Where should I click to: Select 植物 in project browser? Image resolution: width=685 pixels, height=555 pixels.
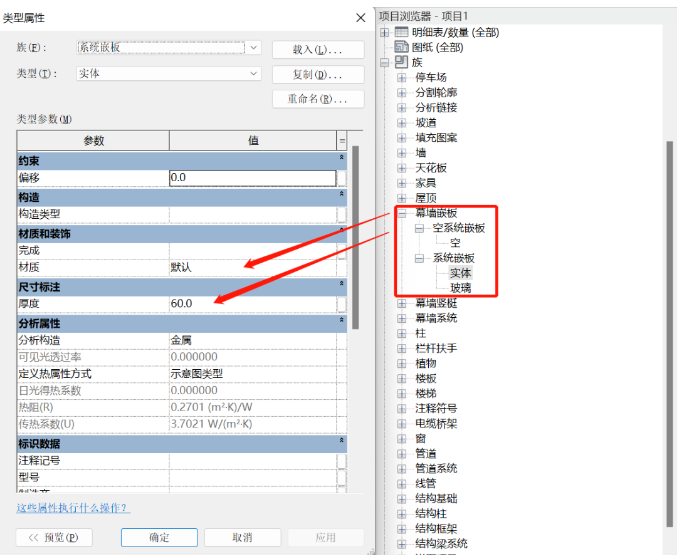click(x=426, y=363)
